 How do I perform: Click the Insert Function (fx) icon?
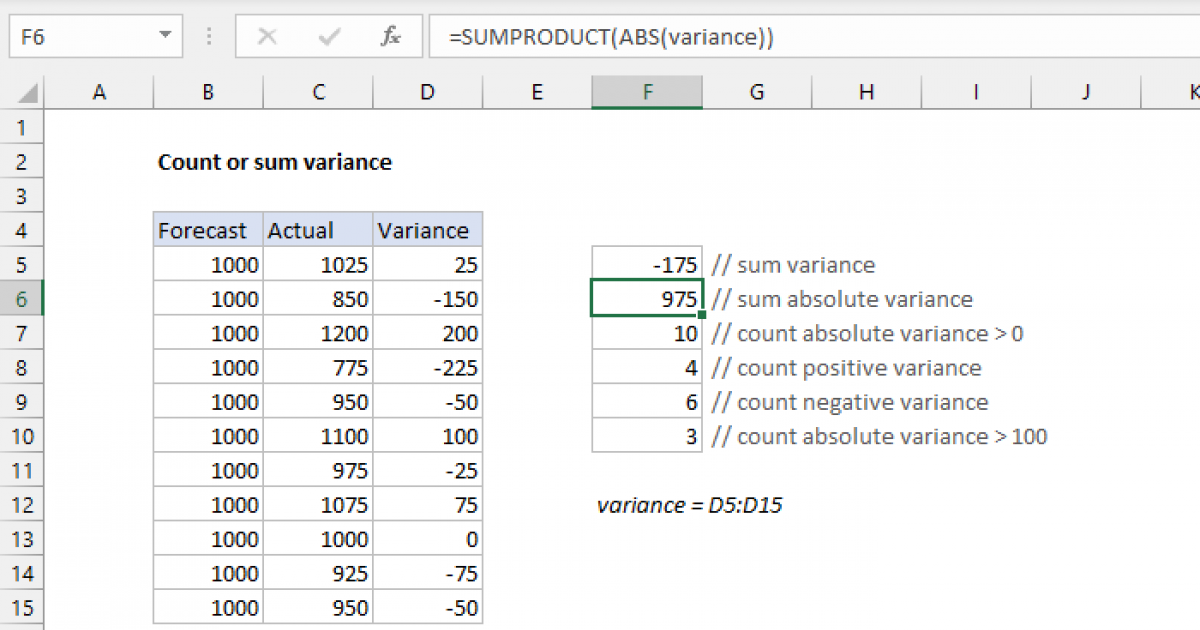tap(390, 36)
